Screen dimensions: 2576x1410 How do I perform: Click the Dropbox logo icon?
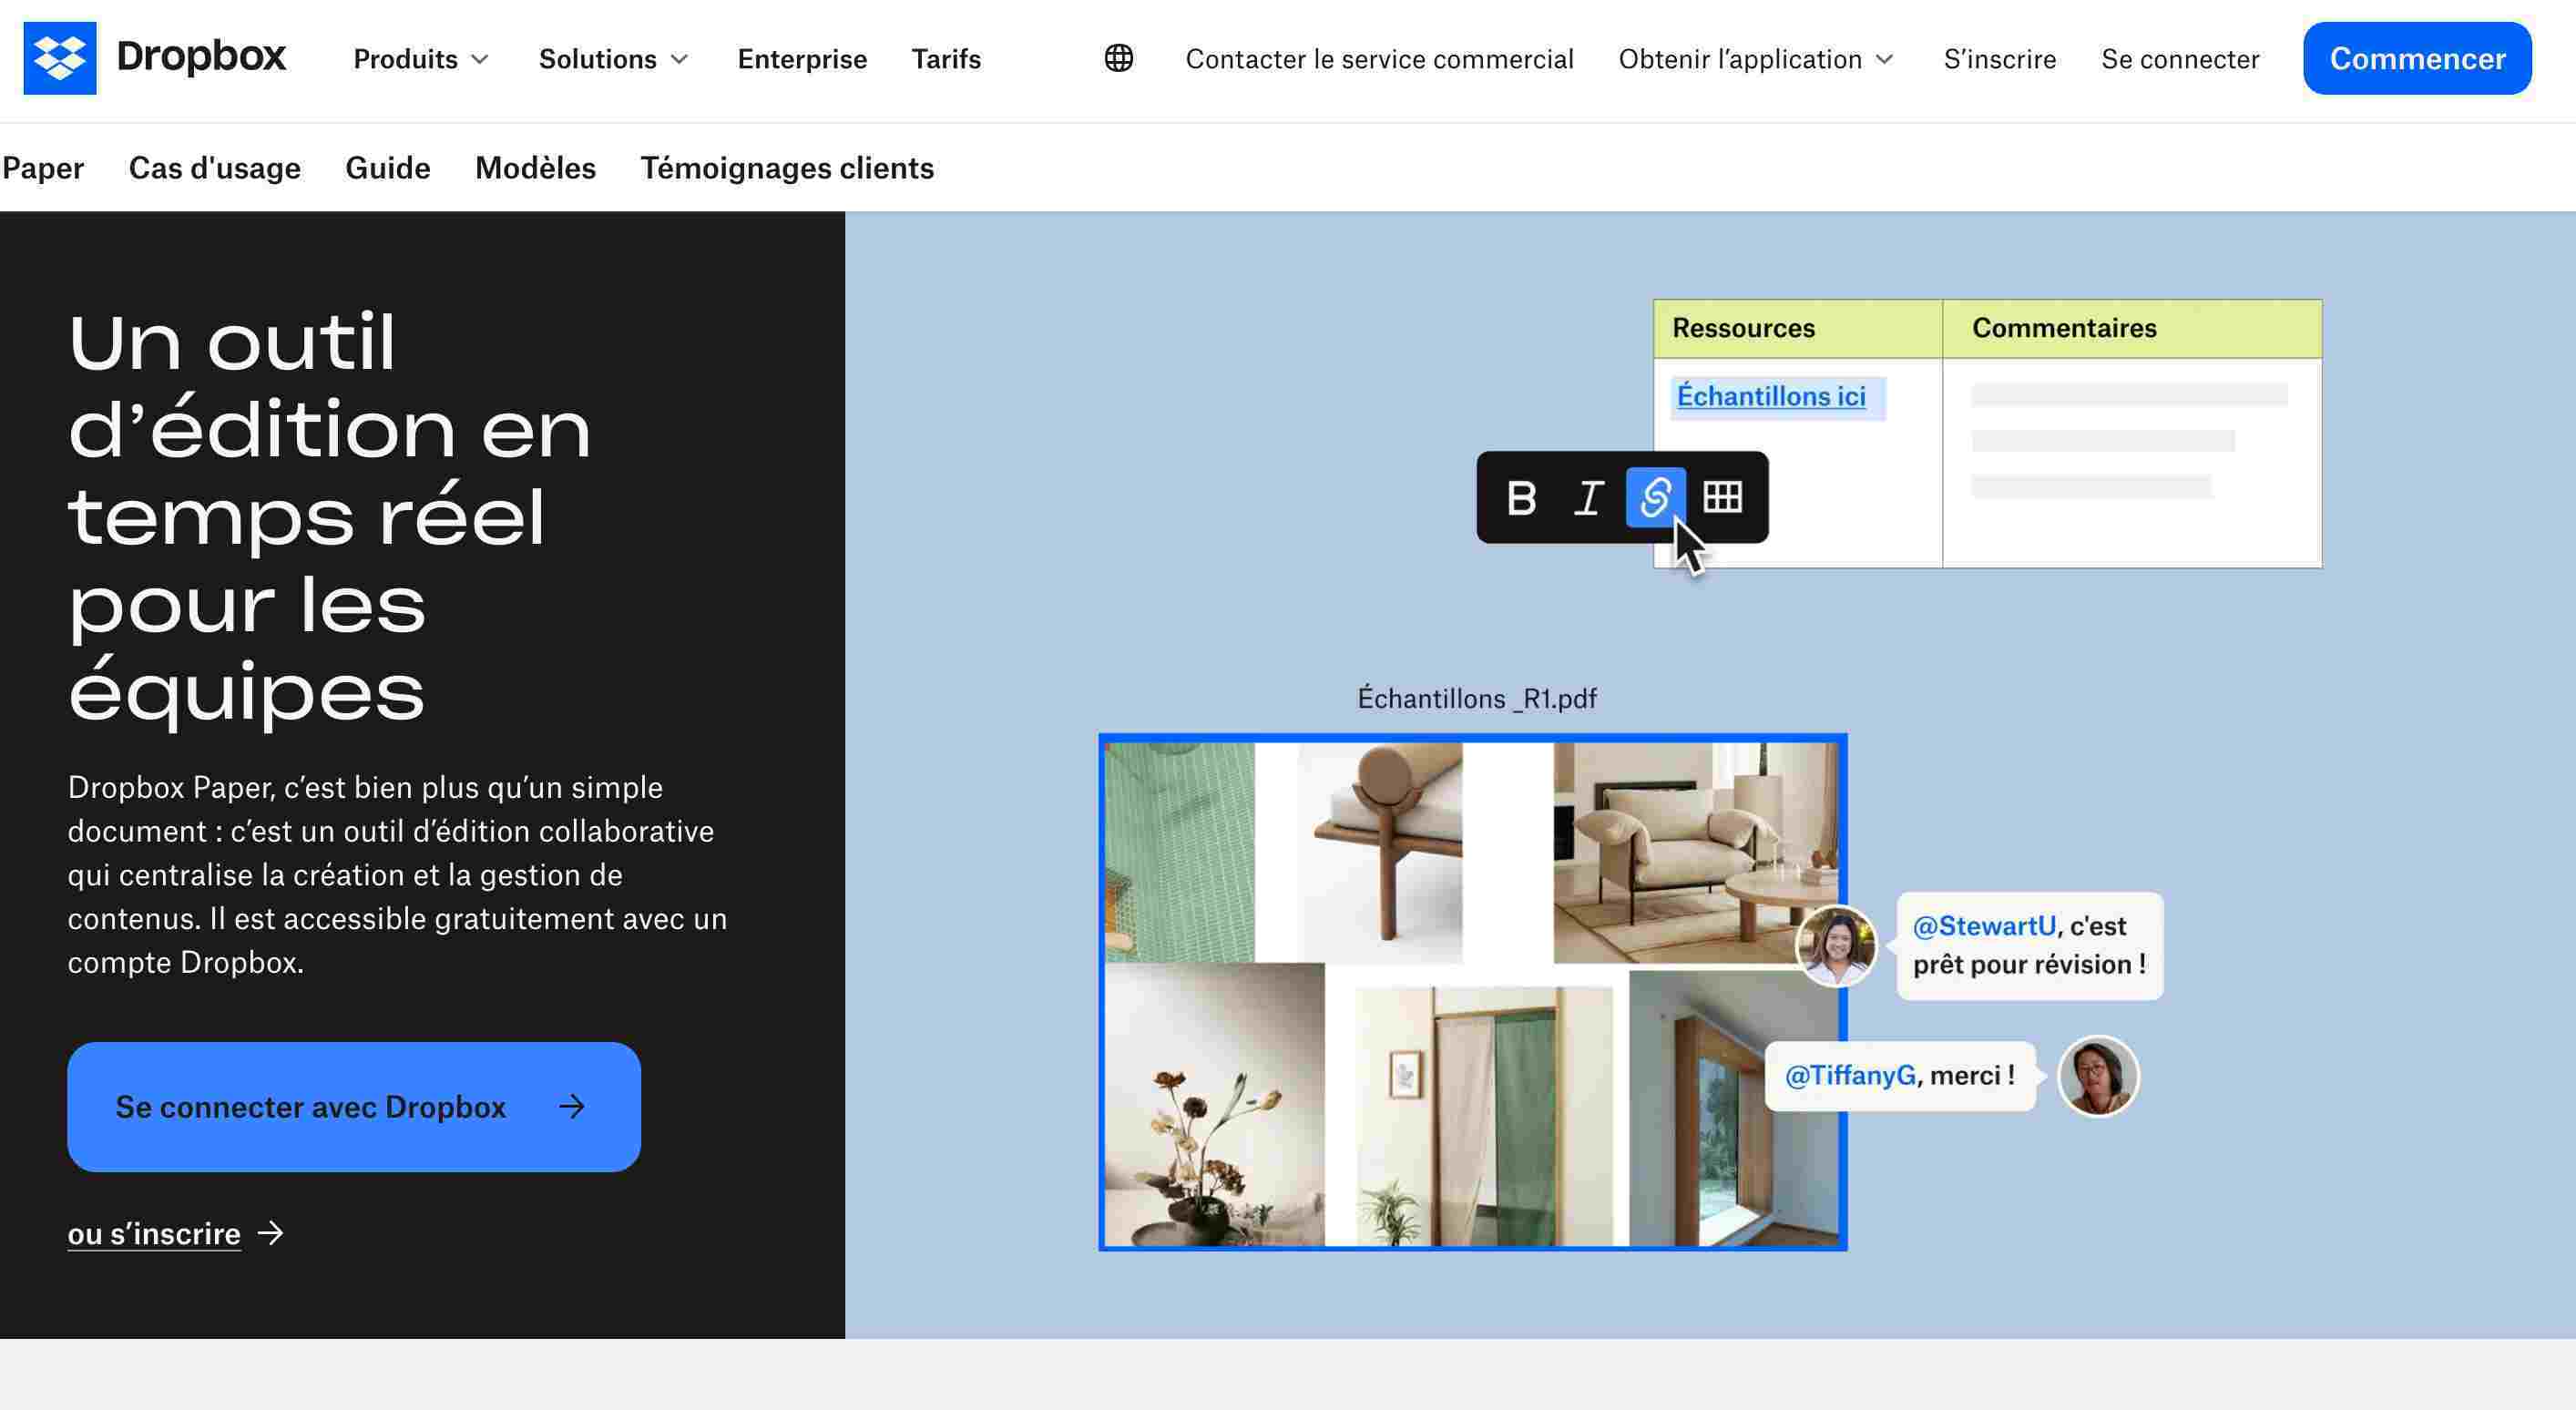click(x=60, y=58)
